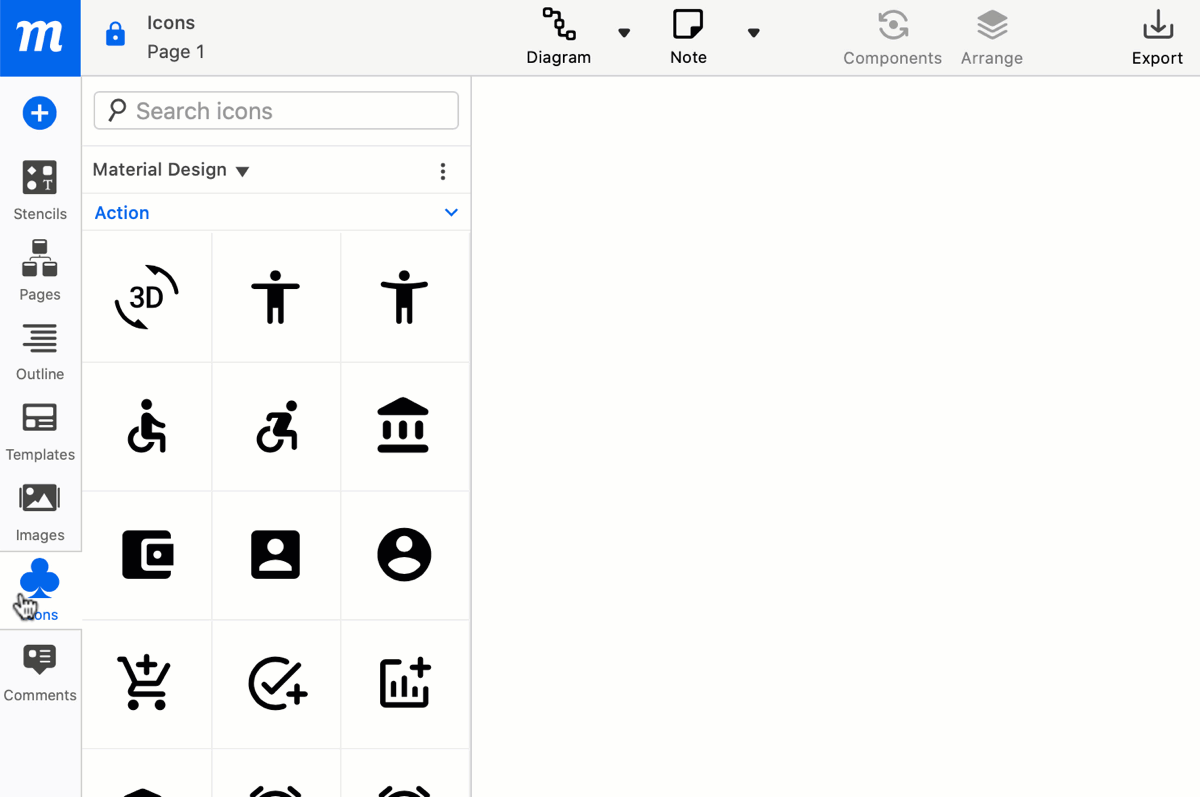Click inside the Search icons field

[x=275, y=110]
